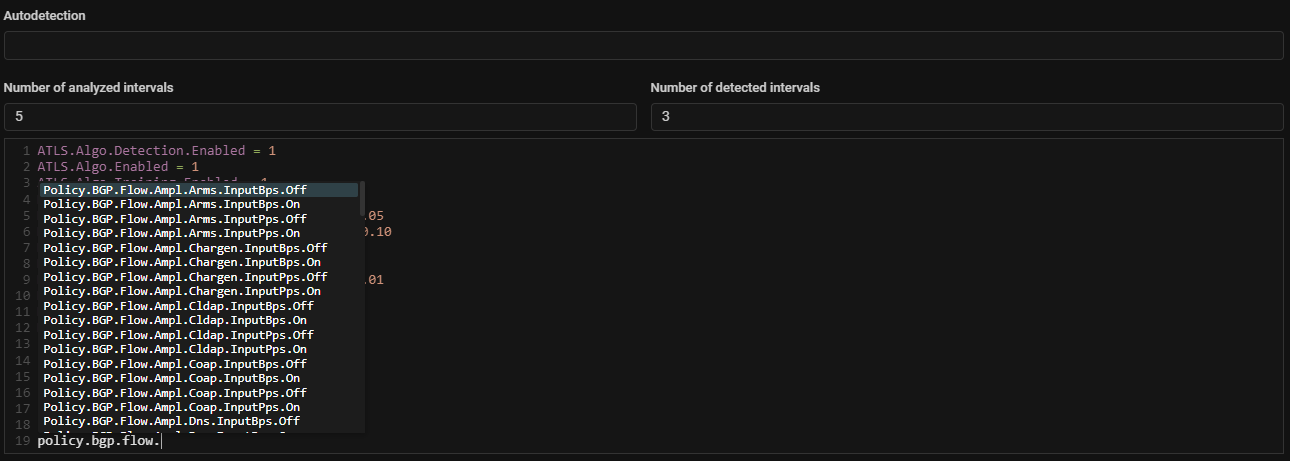Screen dimensions: 1290x461
Task: Focus the Number of analyzed intervals field
Action: [x=320, y=116]
